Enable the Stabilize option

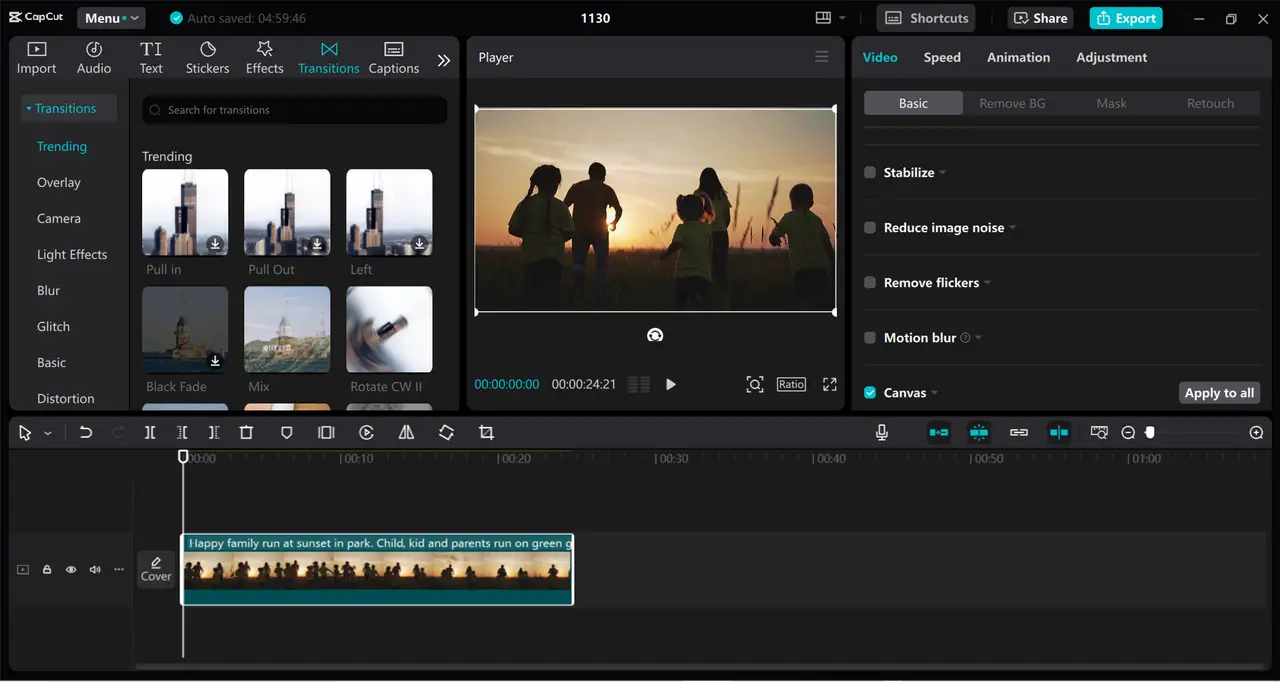coord(869,172)
